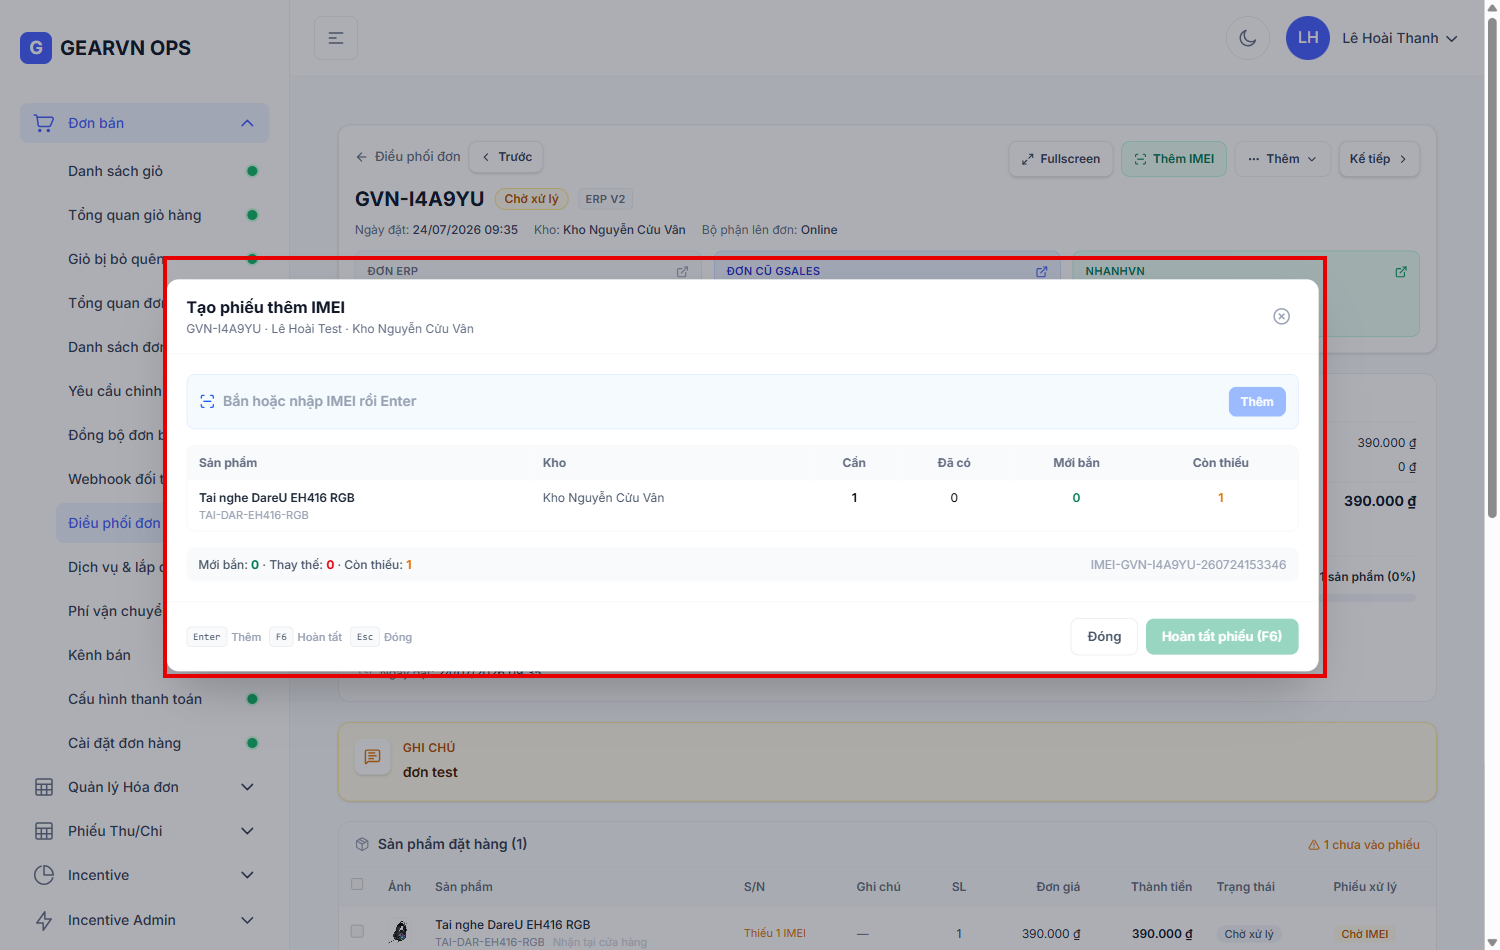Viewport: 1500px width, 950px height.
Task: Click Tai nghe DareU EH416 RGB in dialog
Action: pos(277,497)
